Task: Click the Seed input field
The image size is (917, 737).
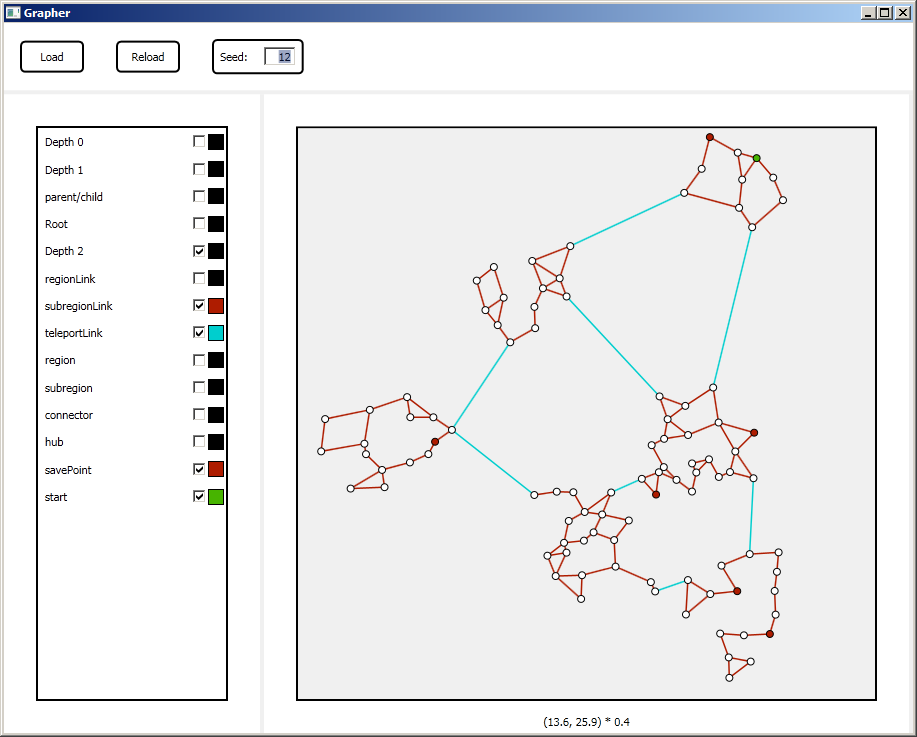Action: point(279,57)
